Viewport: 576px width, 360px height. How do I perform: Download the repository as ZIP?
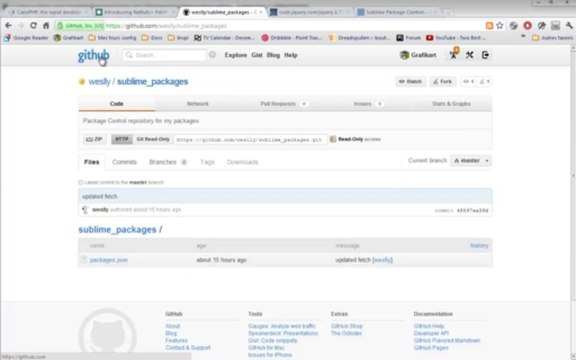pos(94,139)
